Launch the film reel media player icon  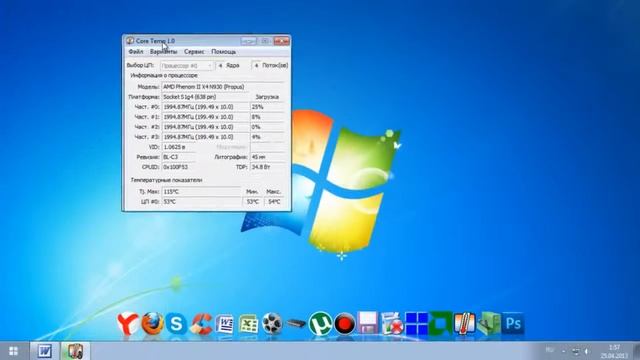coord(272,324)
